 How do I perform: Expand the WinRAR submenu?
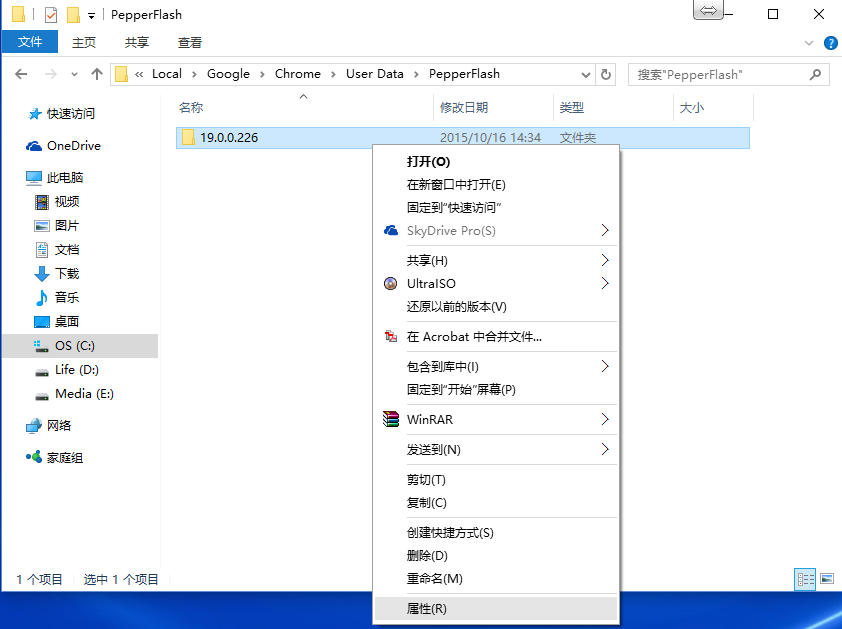coord(496,420)
